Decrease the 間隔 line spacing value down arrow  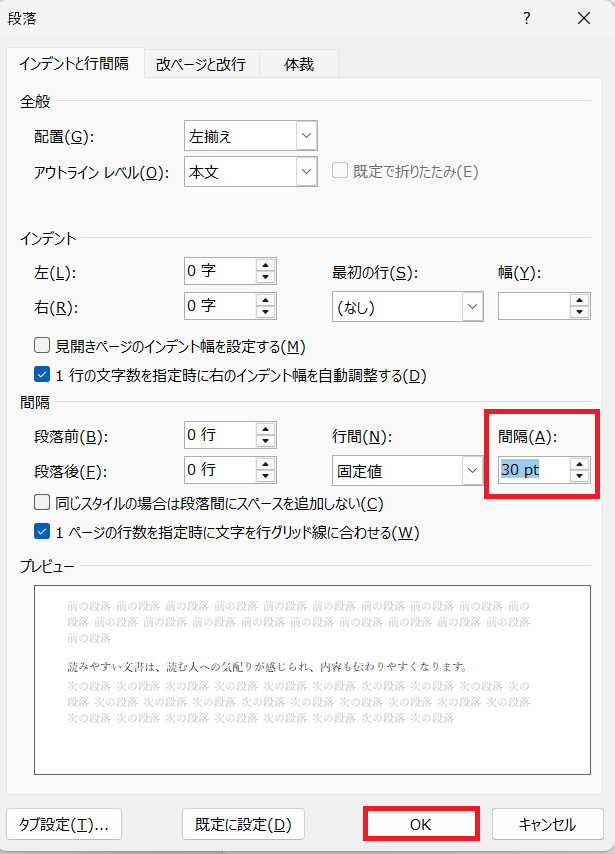(x=579, y=475)
